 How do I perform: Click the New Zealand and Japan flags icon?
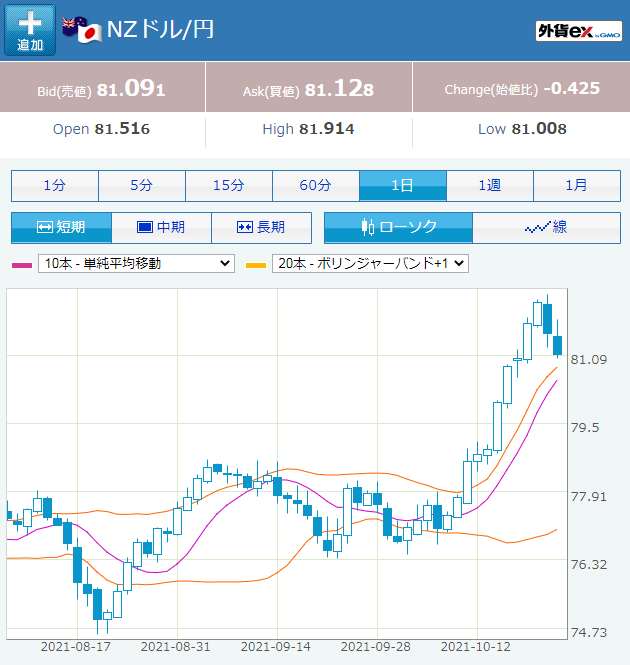pyautogui.click(x=82, y=30)
